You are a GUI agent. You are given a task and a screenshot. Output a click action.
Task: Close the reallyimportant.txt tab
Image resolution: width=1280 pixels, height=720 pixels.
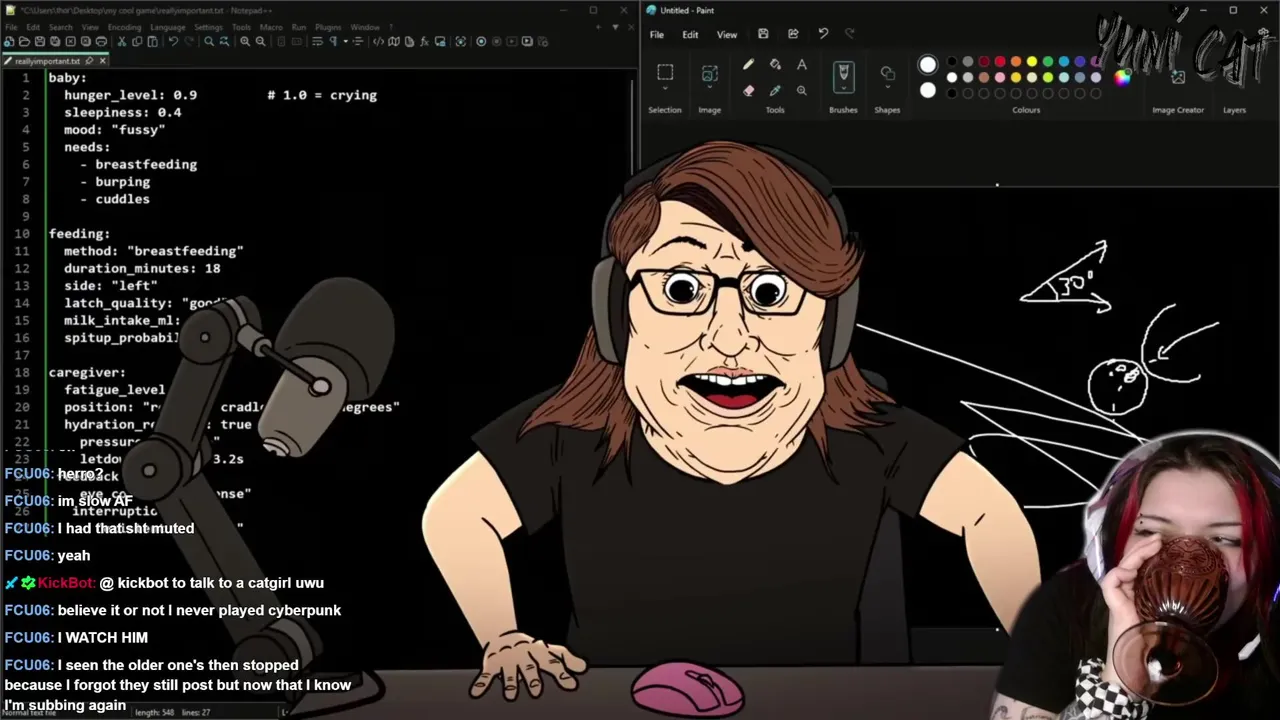[103, 61]
